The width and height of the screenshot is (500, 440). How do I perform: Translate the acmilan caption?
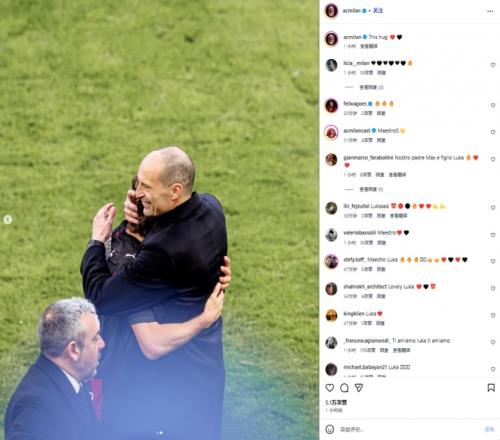pyautogui.click(x=369, y=46)
